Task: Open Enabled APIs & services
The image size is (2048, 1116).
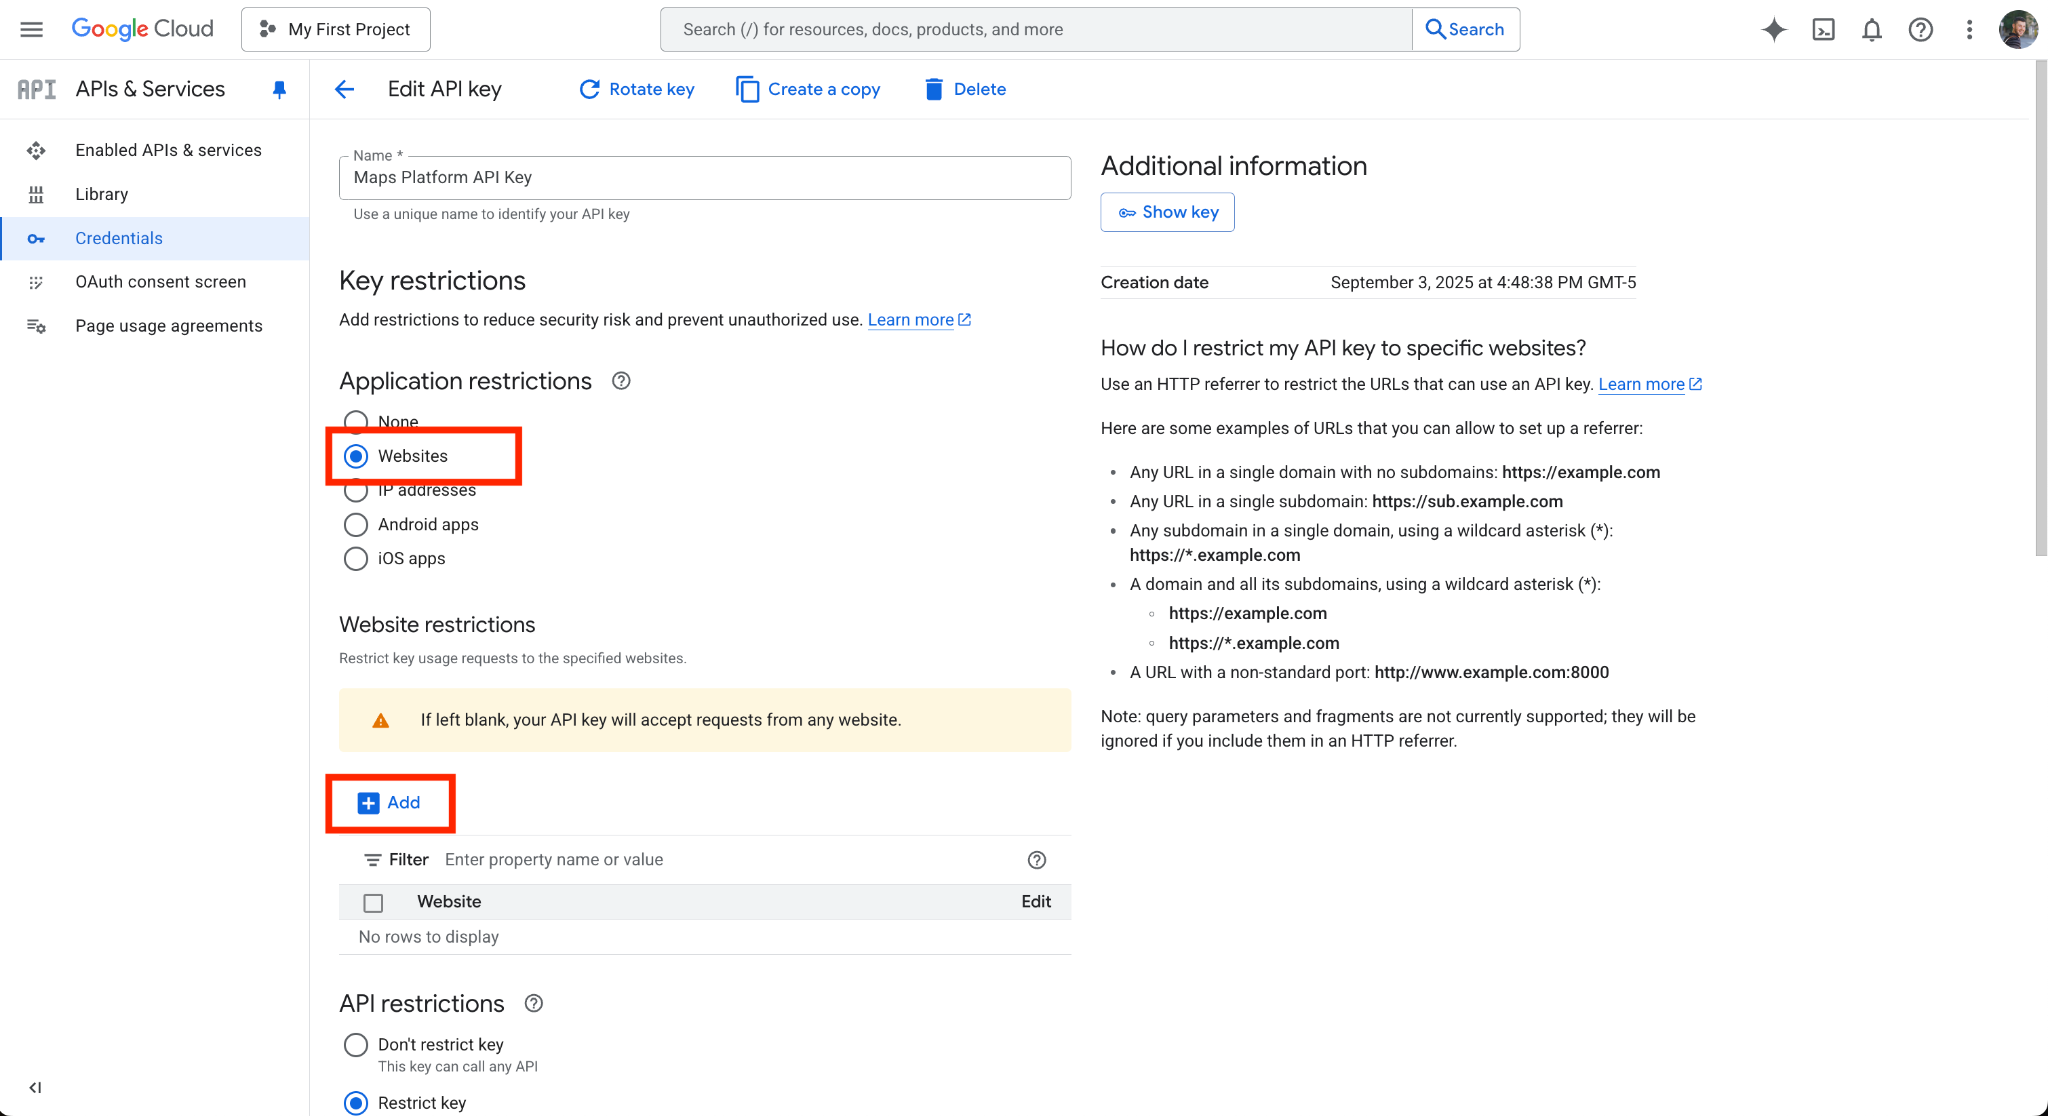Action: point(168,150)
